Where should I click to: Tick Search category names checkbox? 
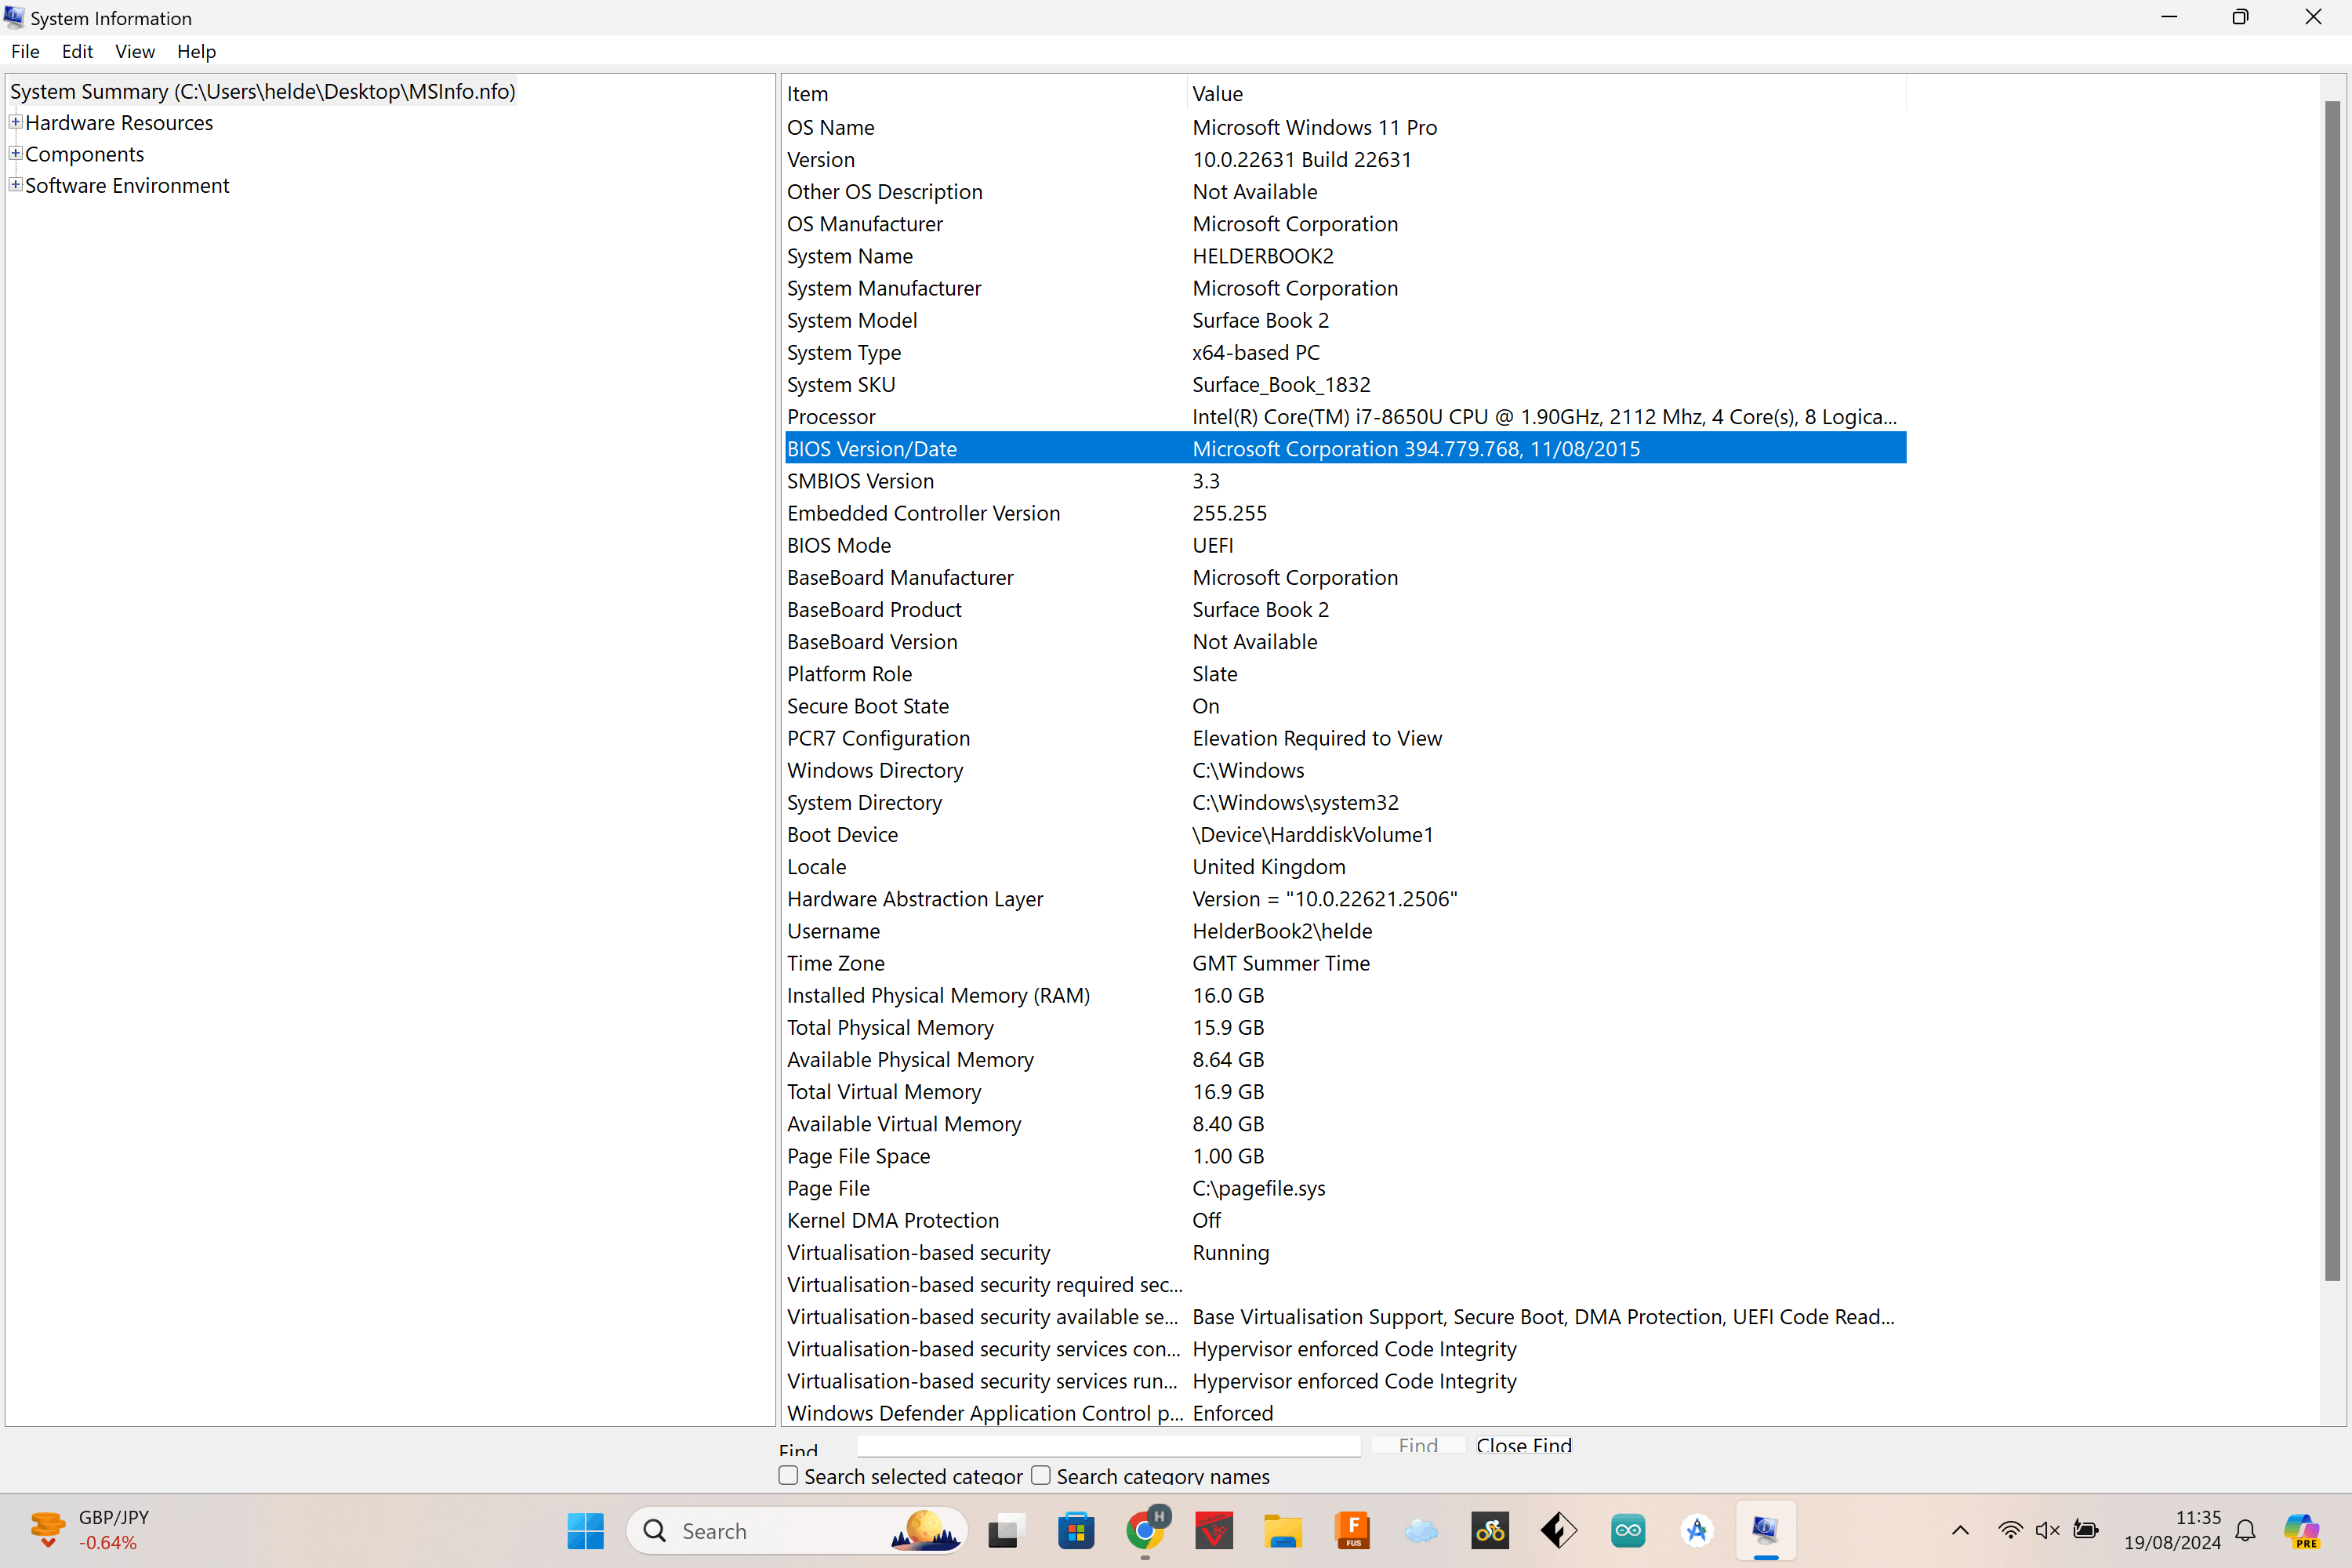1041,1476
